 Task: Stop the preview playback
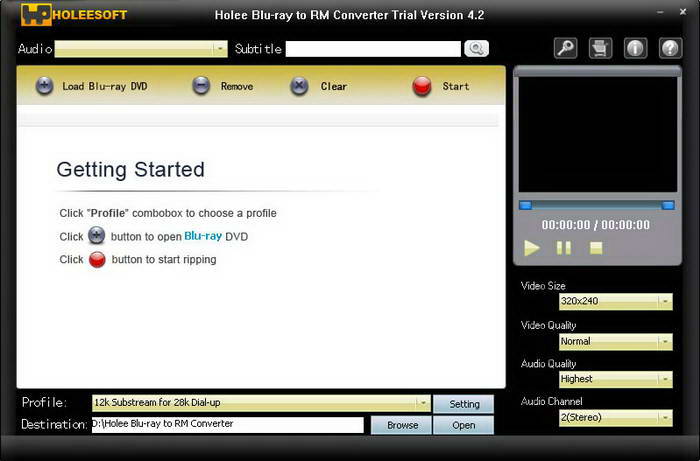[x=596, y=248]
